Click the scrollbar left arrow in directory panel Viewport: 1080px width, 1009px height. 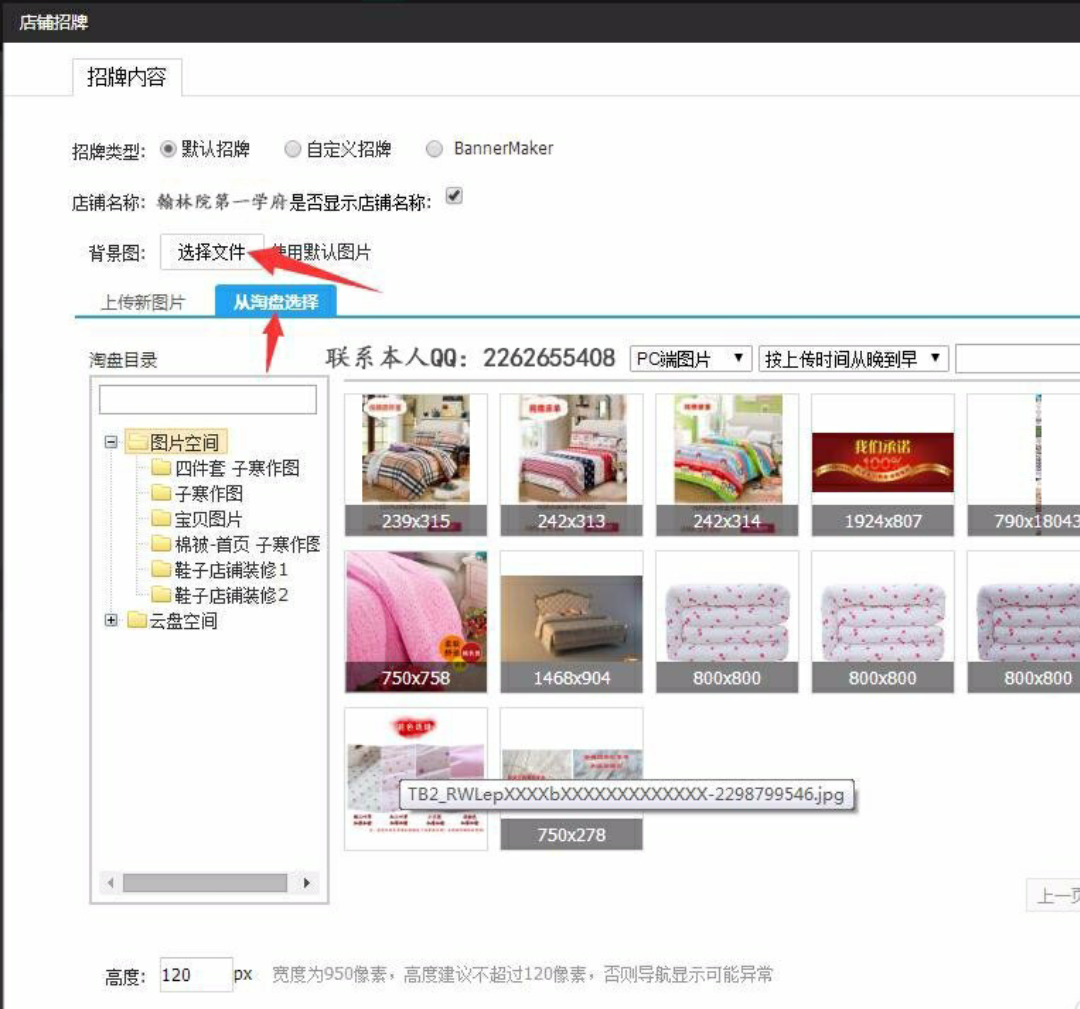click(x=110, y=882)
